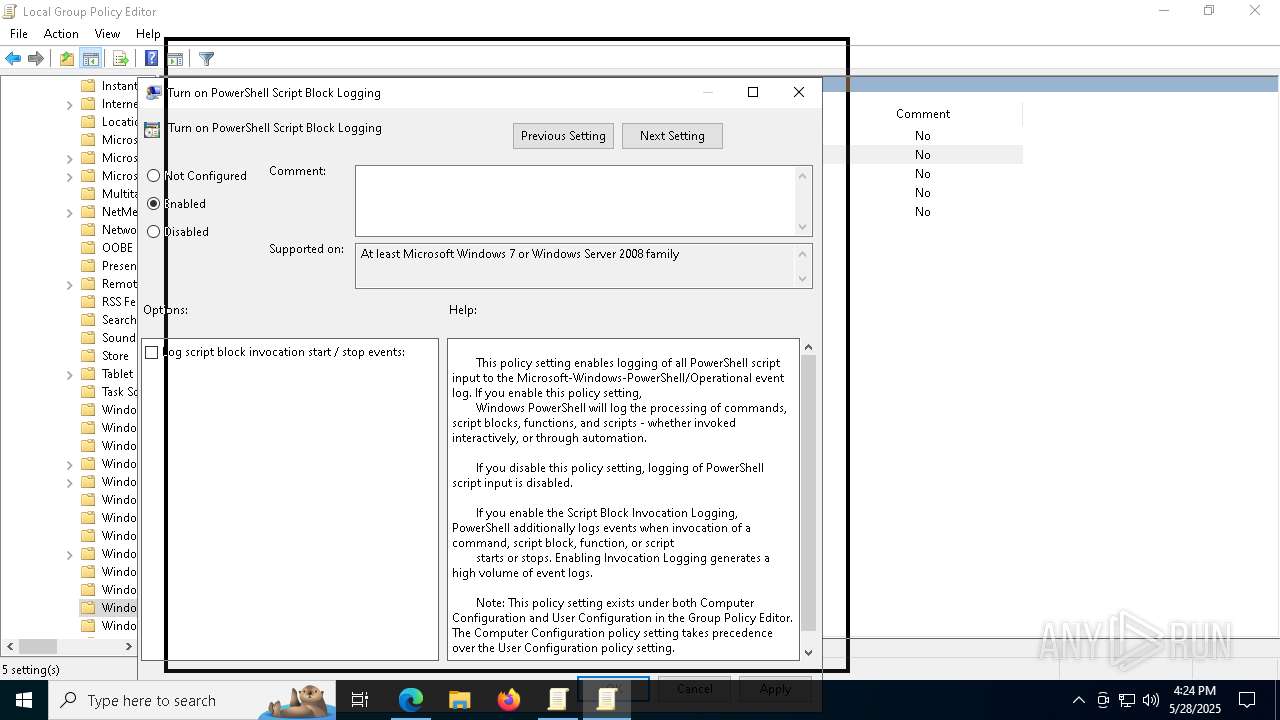Open the File menu
Screen dimensions: 1280x720
18,34
